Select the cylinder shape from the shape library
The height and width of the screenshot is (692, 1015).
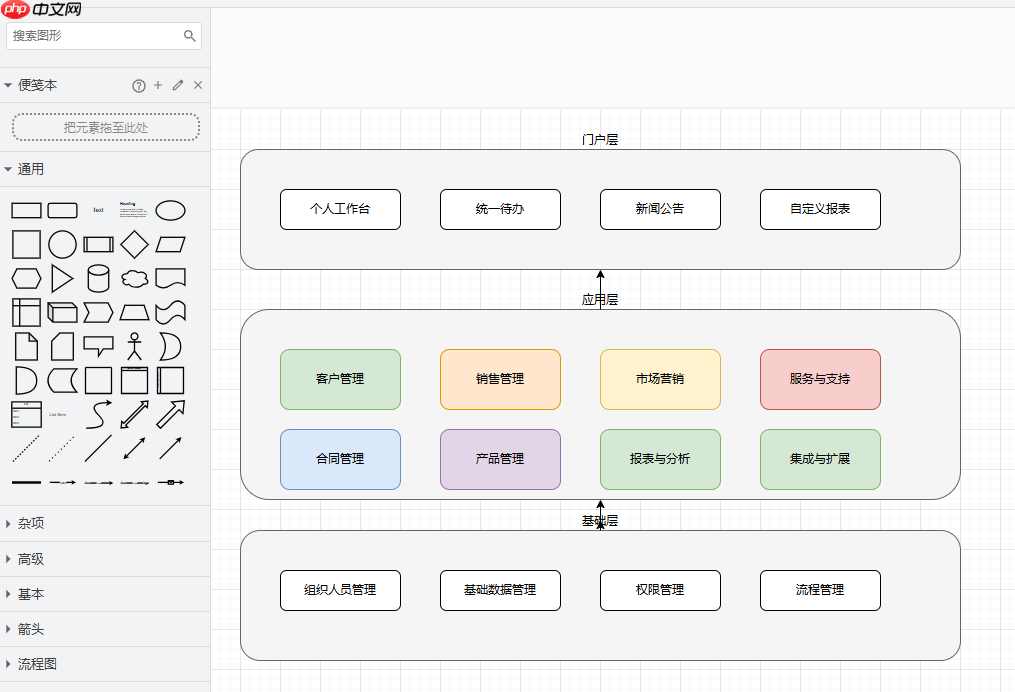[x=98, y=277]
